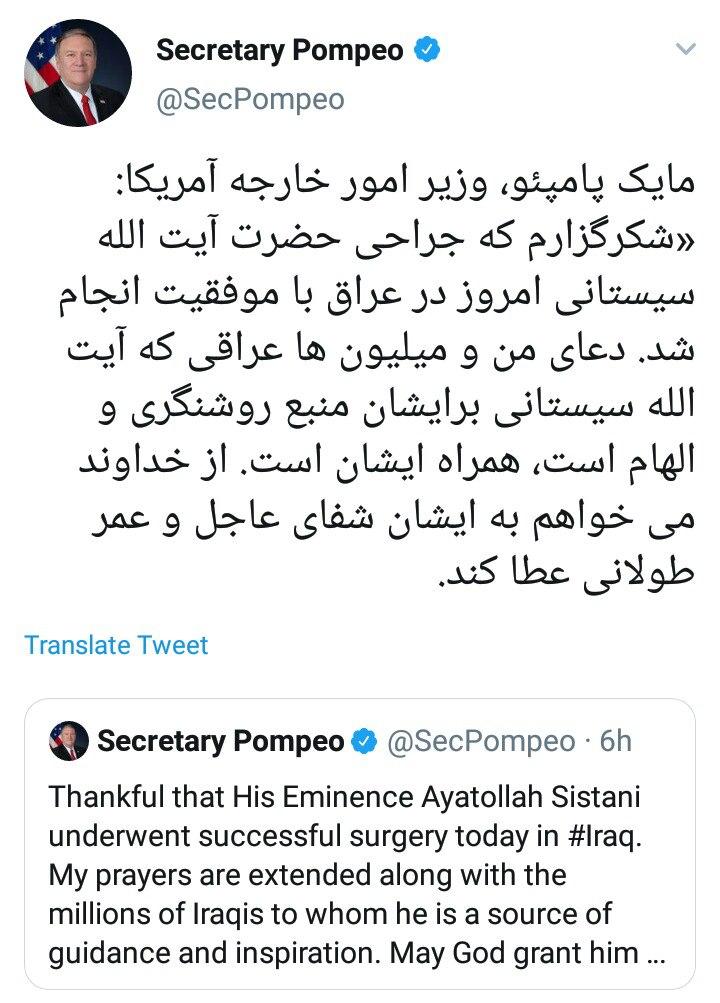This screenshot has height=1003, width=720.
Task: Click the 6h timestamp on the quoted tweet
Action: click(614, 742)
